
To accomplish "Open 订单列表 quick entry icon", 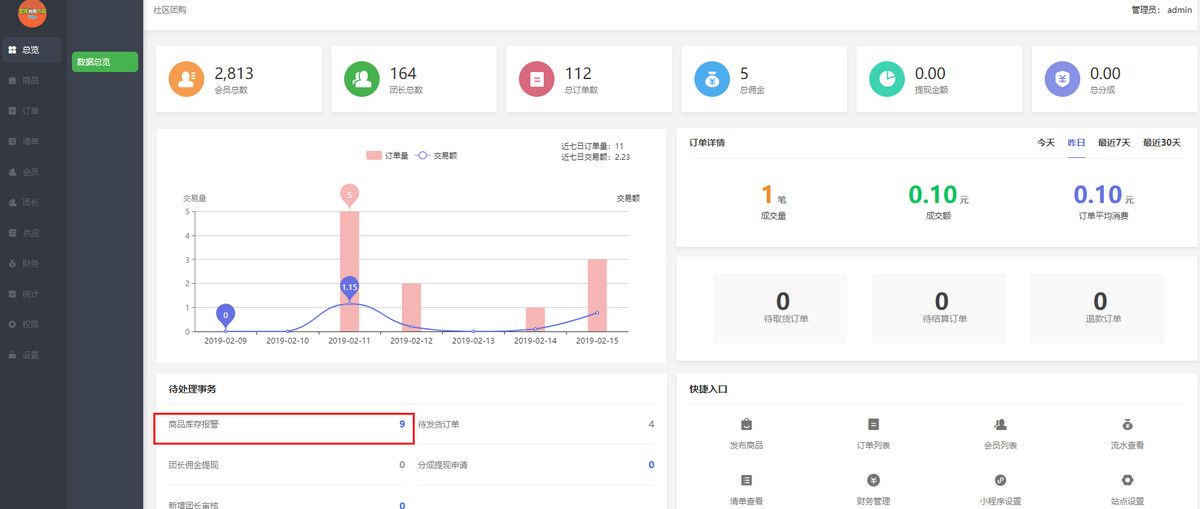I will tap(873, 425).
